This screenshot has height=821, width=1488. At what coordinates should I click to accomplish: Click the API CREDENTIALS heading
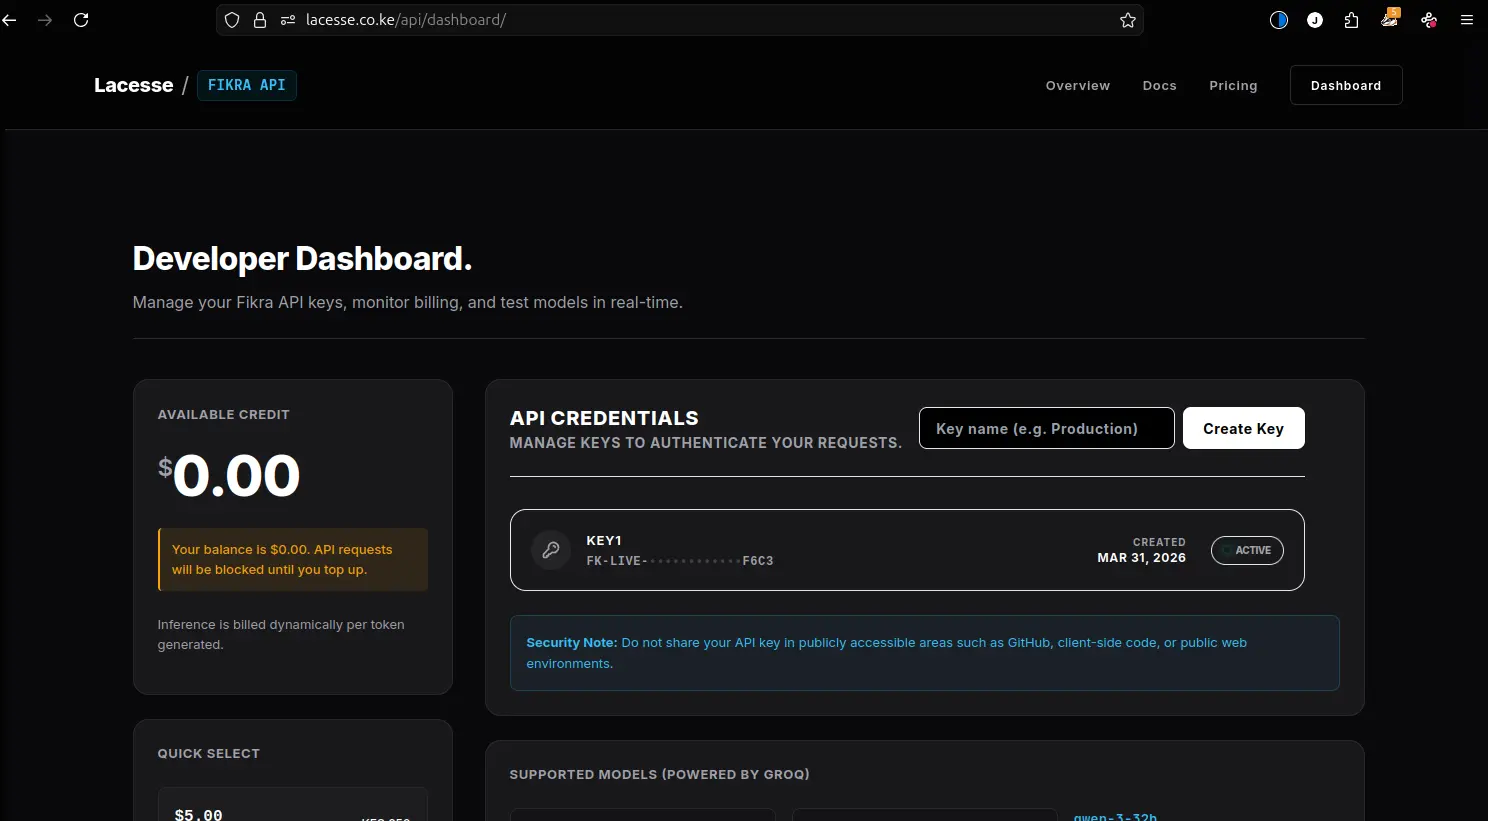(x=604, y=418)
